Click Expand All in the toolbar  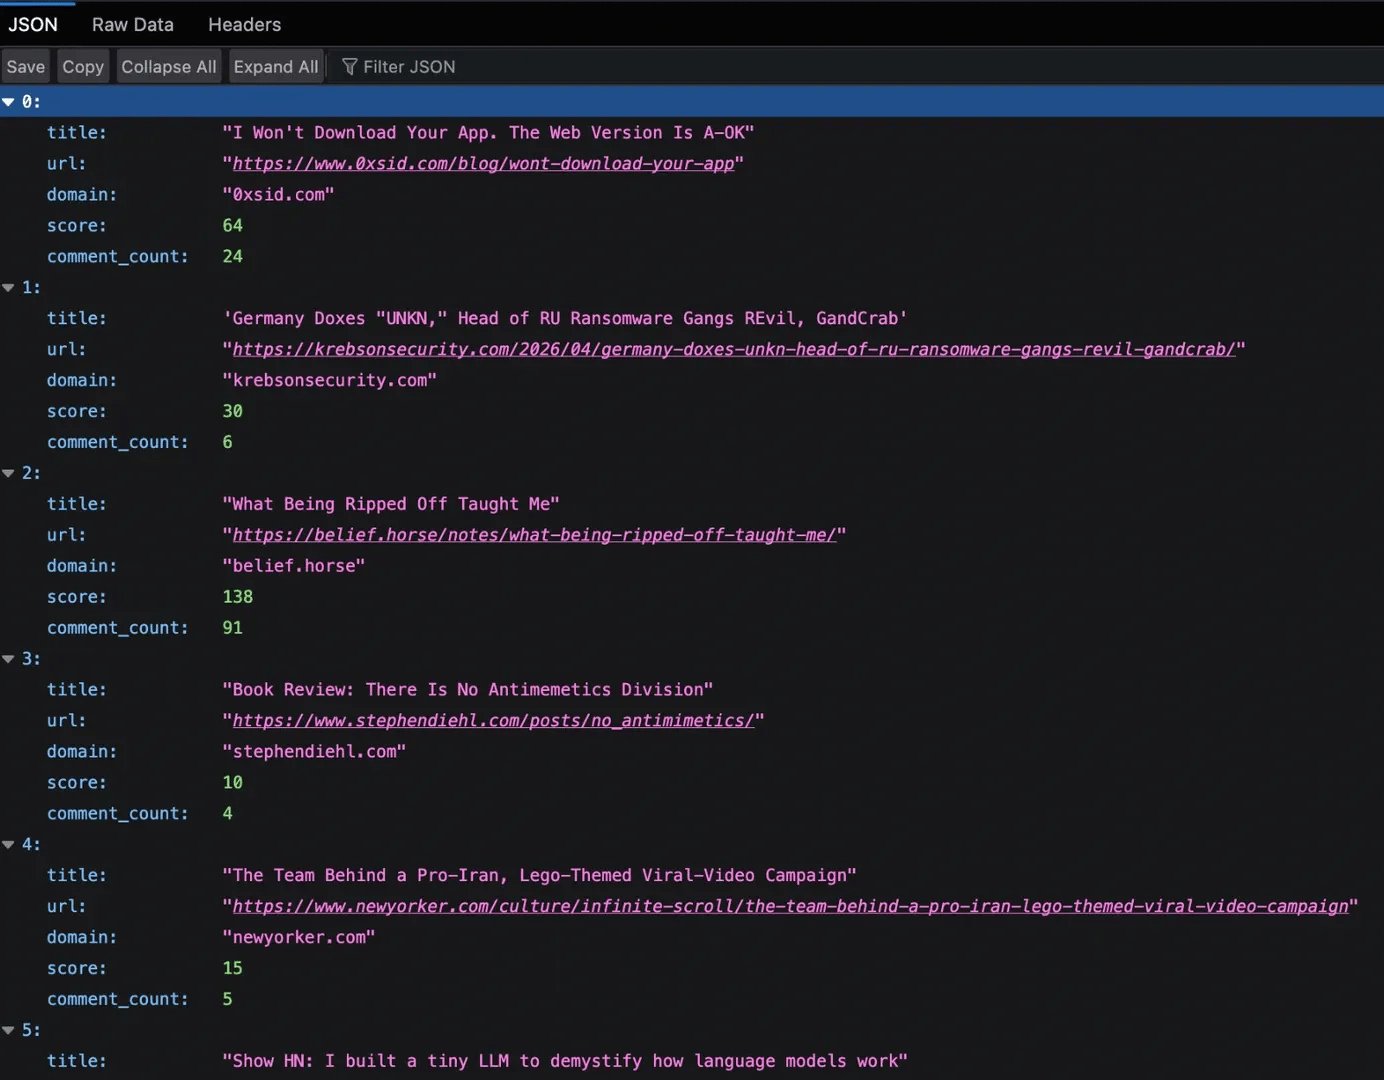pyautogui.click(x=276, y=67)
